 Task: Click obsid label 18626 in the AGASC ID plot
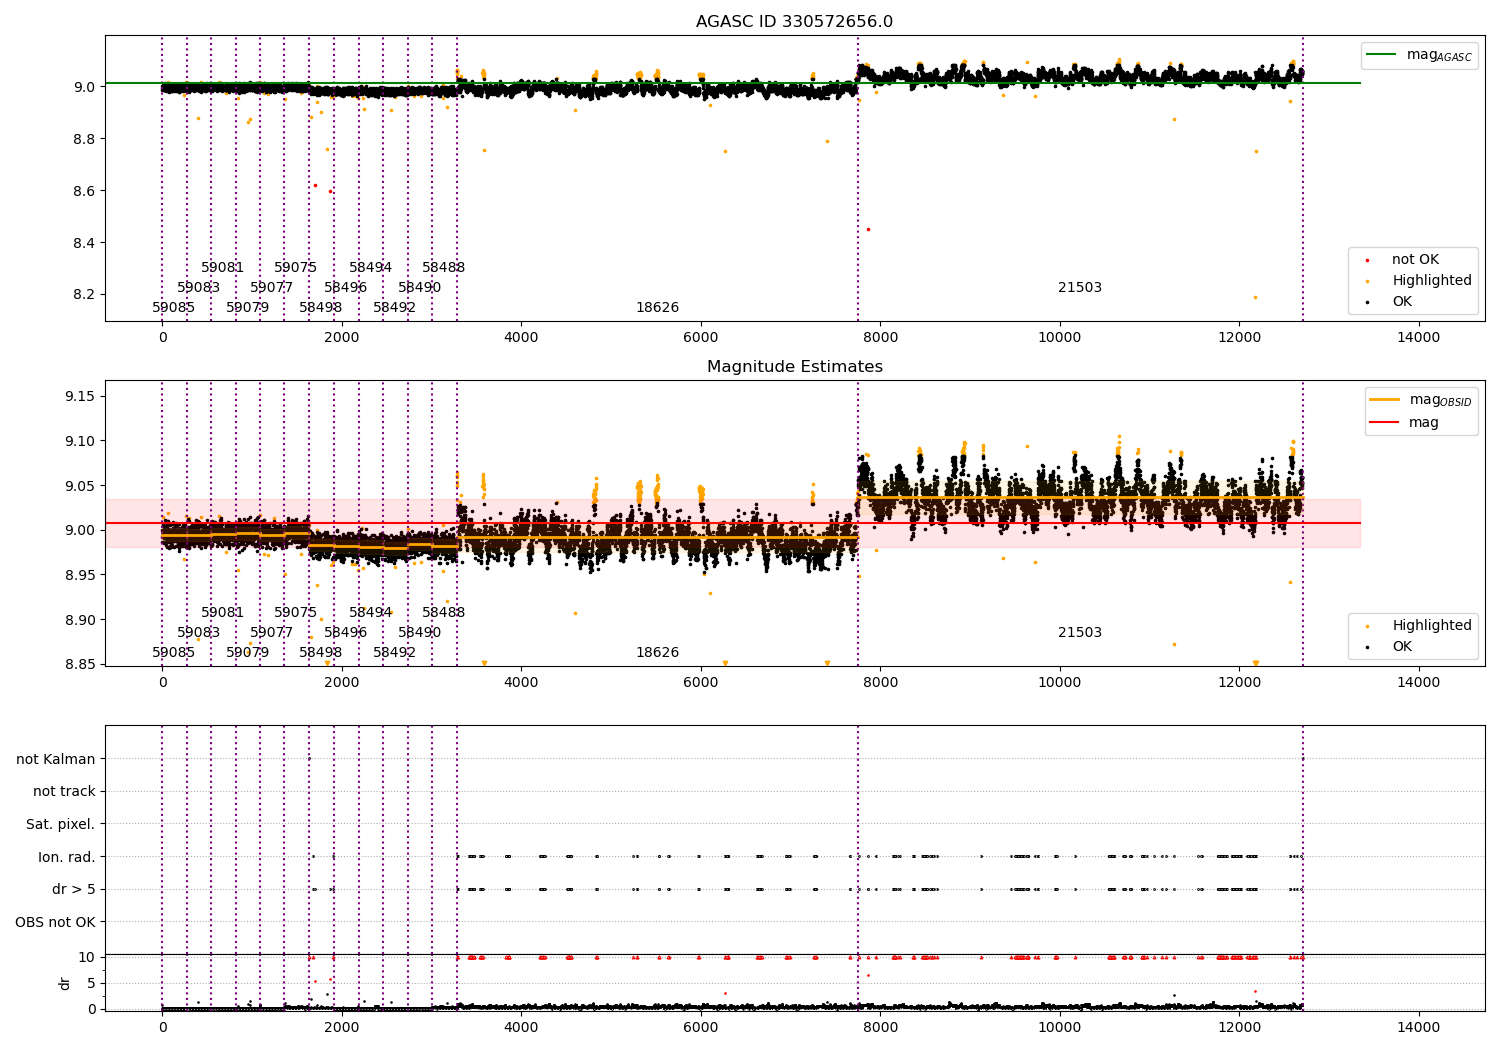[658, 308]
